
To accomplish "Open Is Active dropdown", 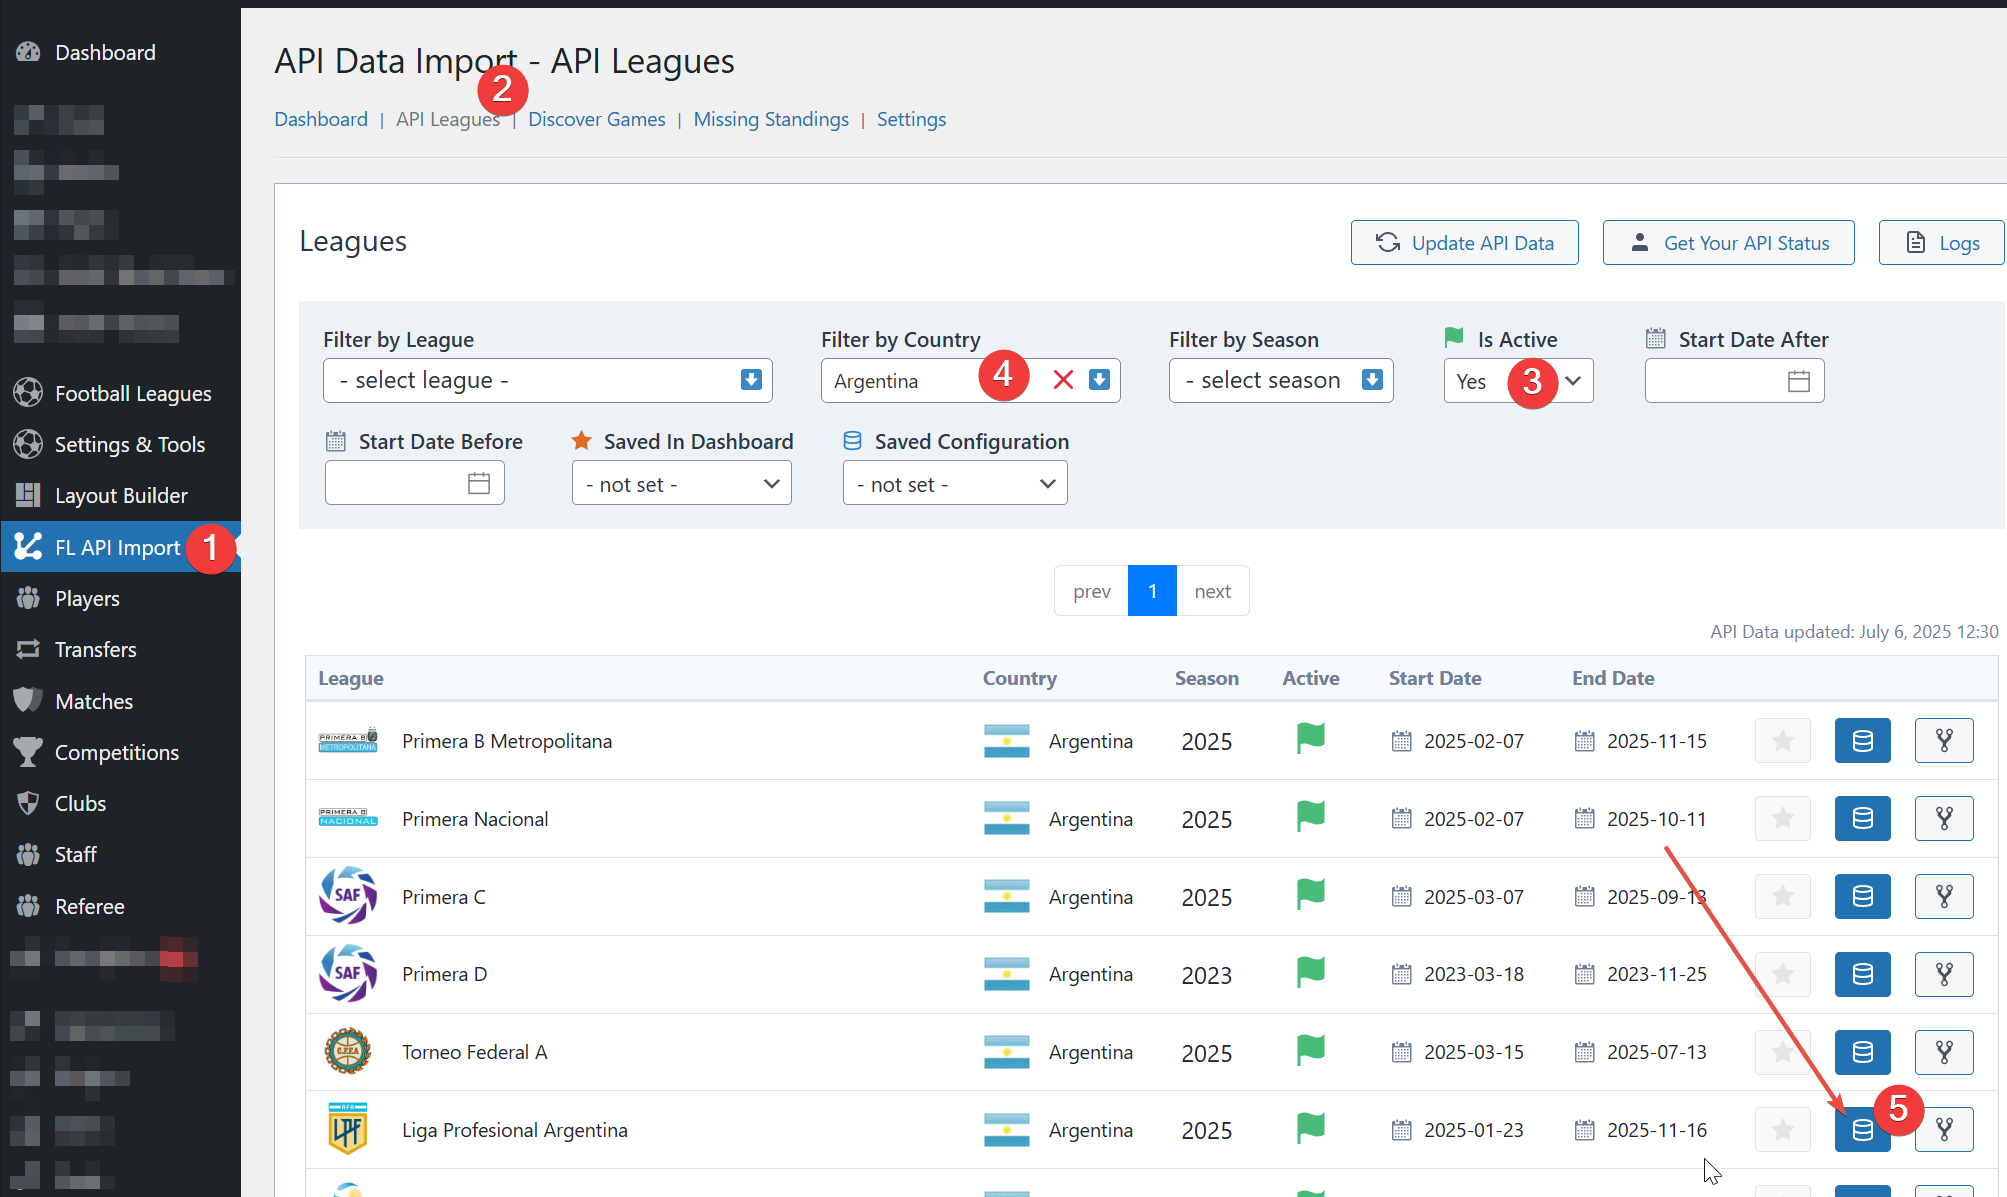I will pyautogui.click(x=1518, y=380).
